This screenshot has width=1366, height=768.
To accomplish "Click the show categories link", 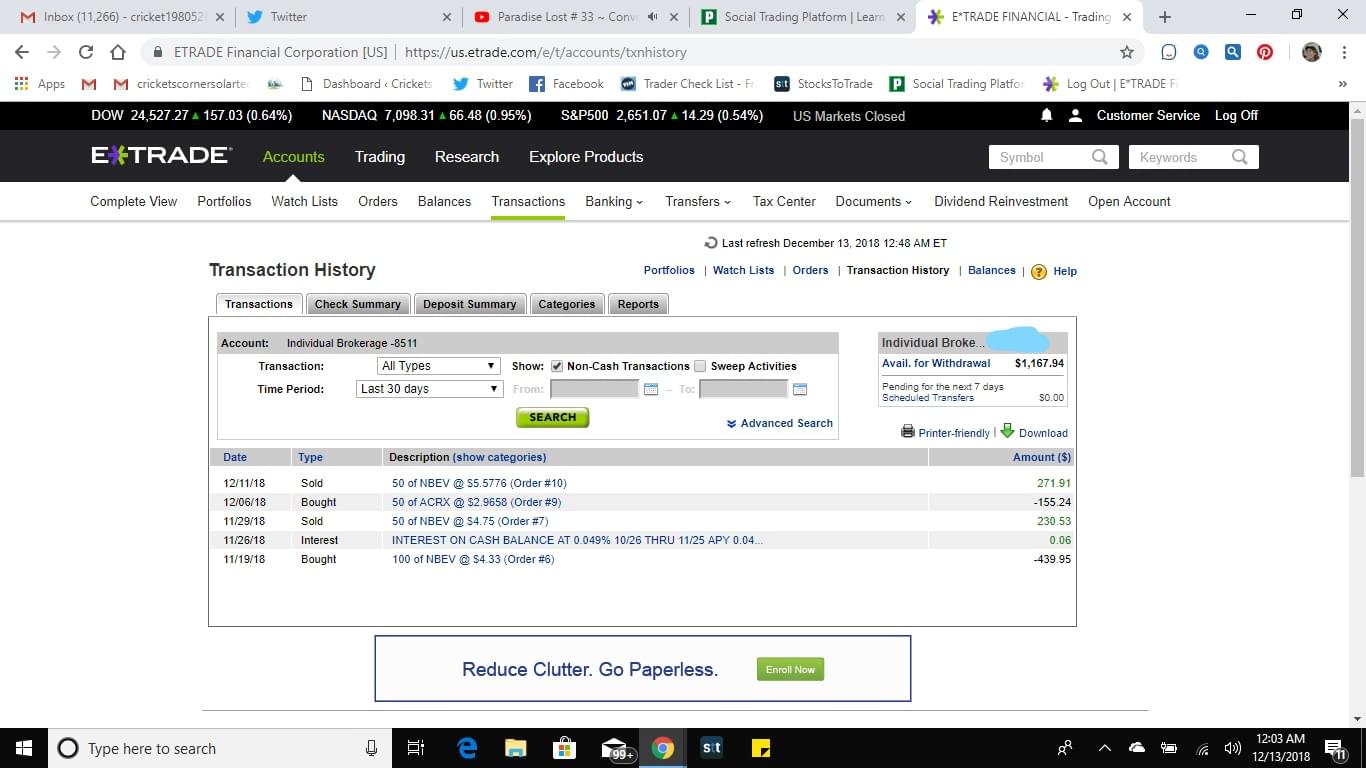I will pos(499,457).
